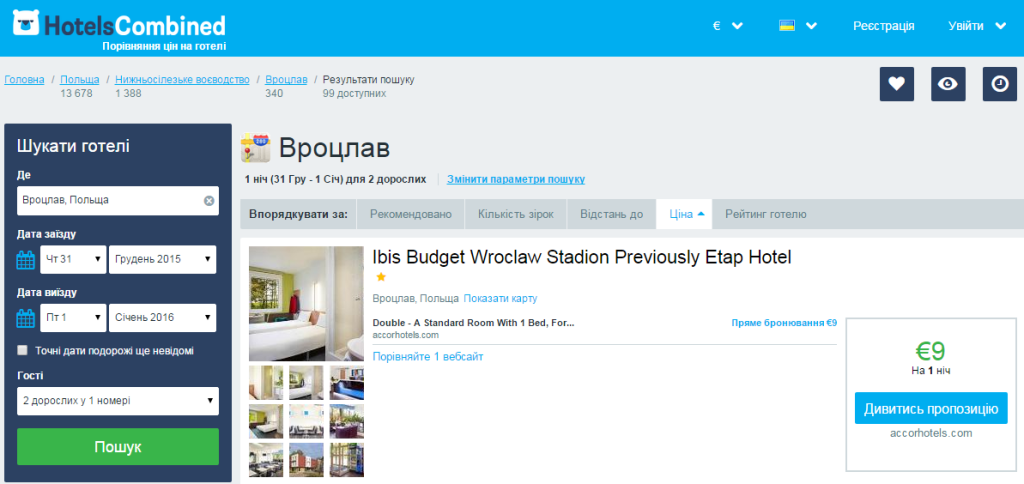
Task: Click 'Змінити параметри пошуку' link
Action: tap(516, 179)
